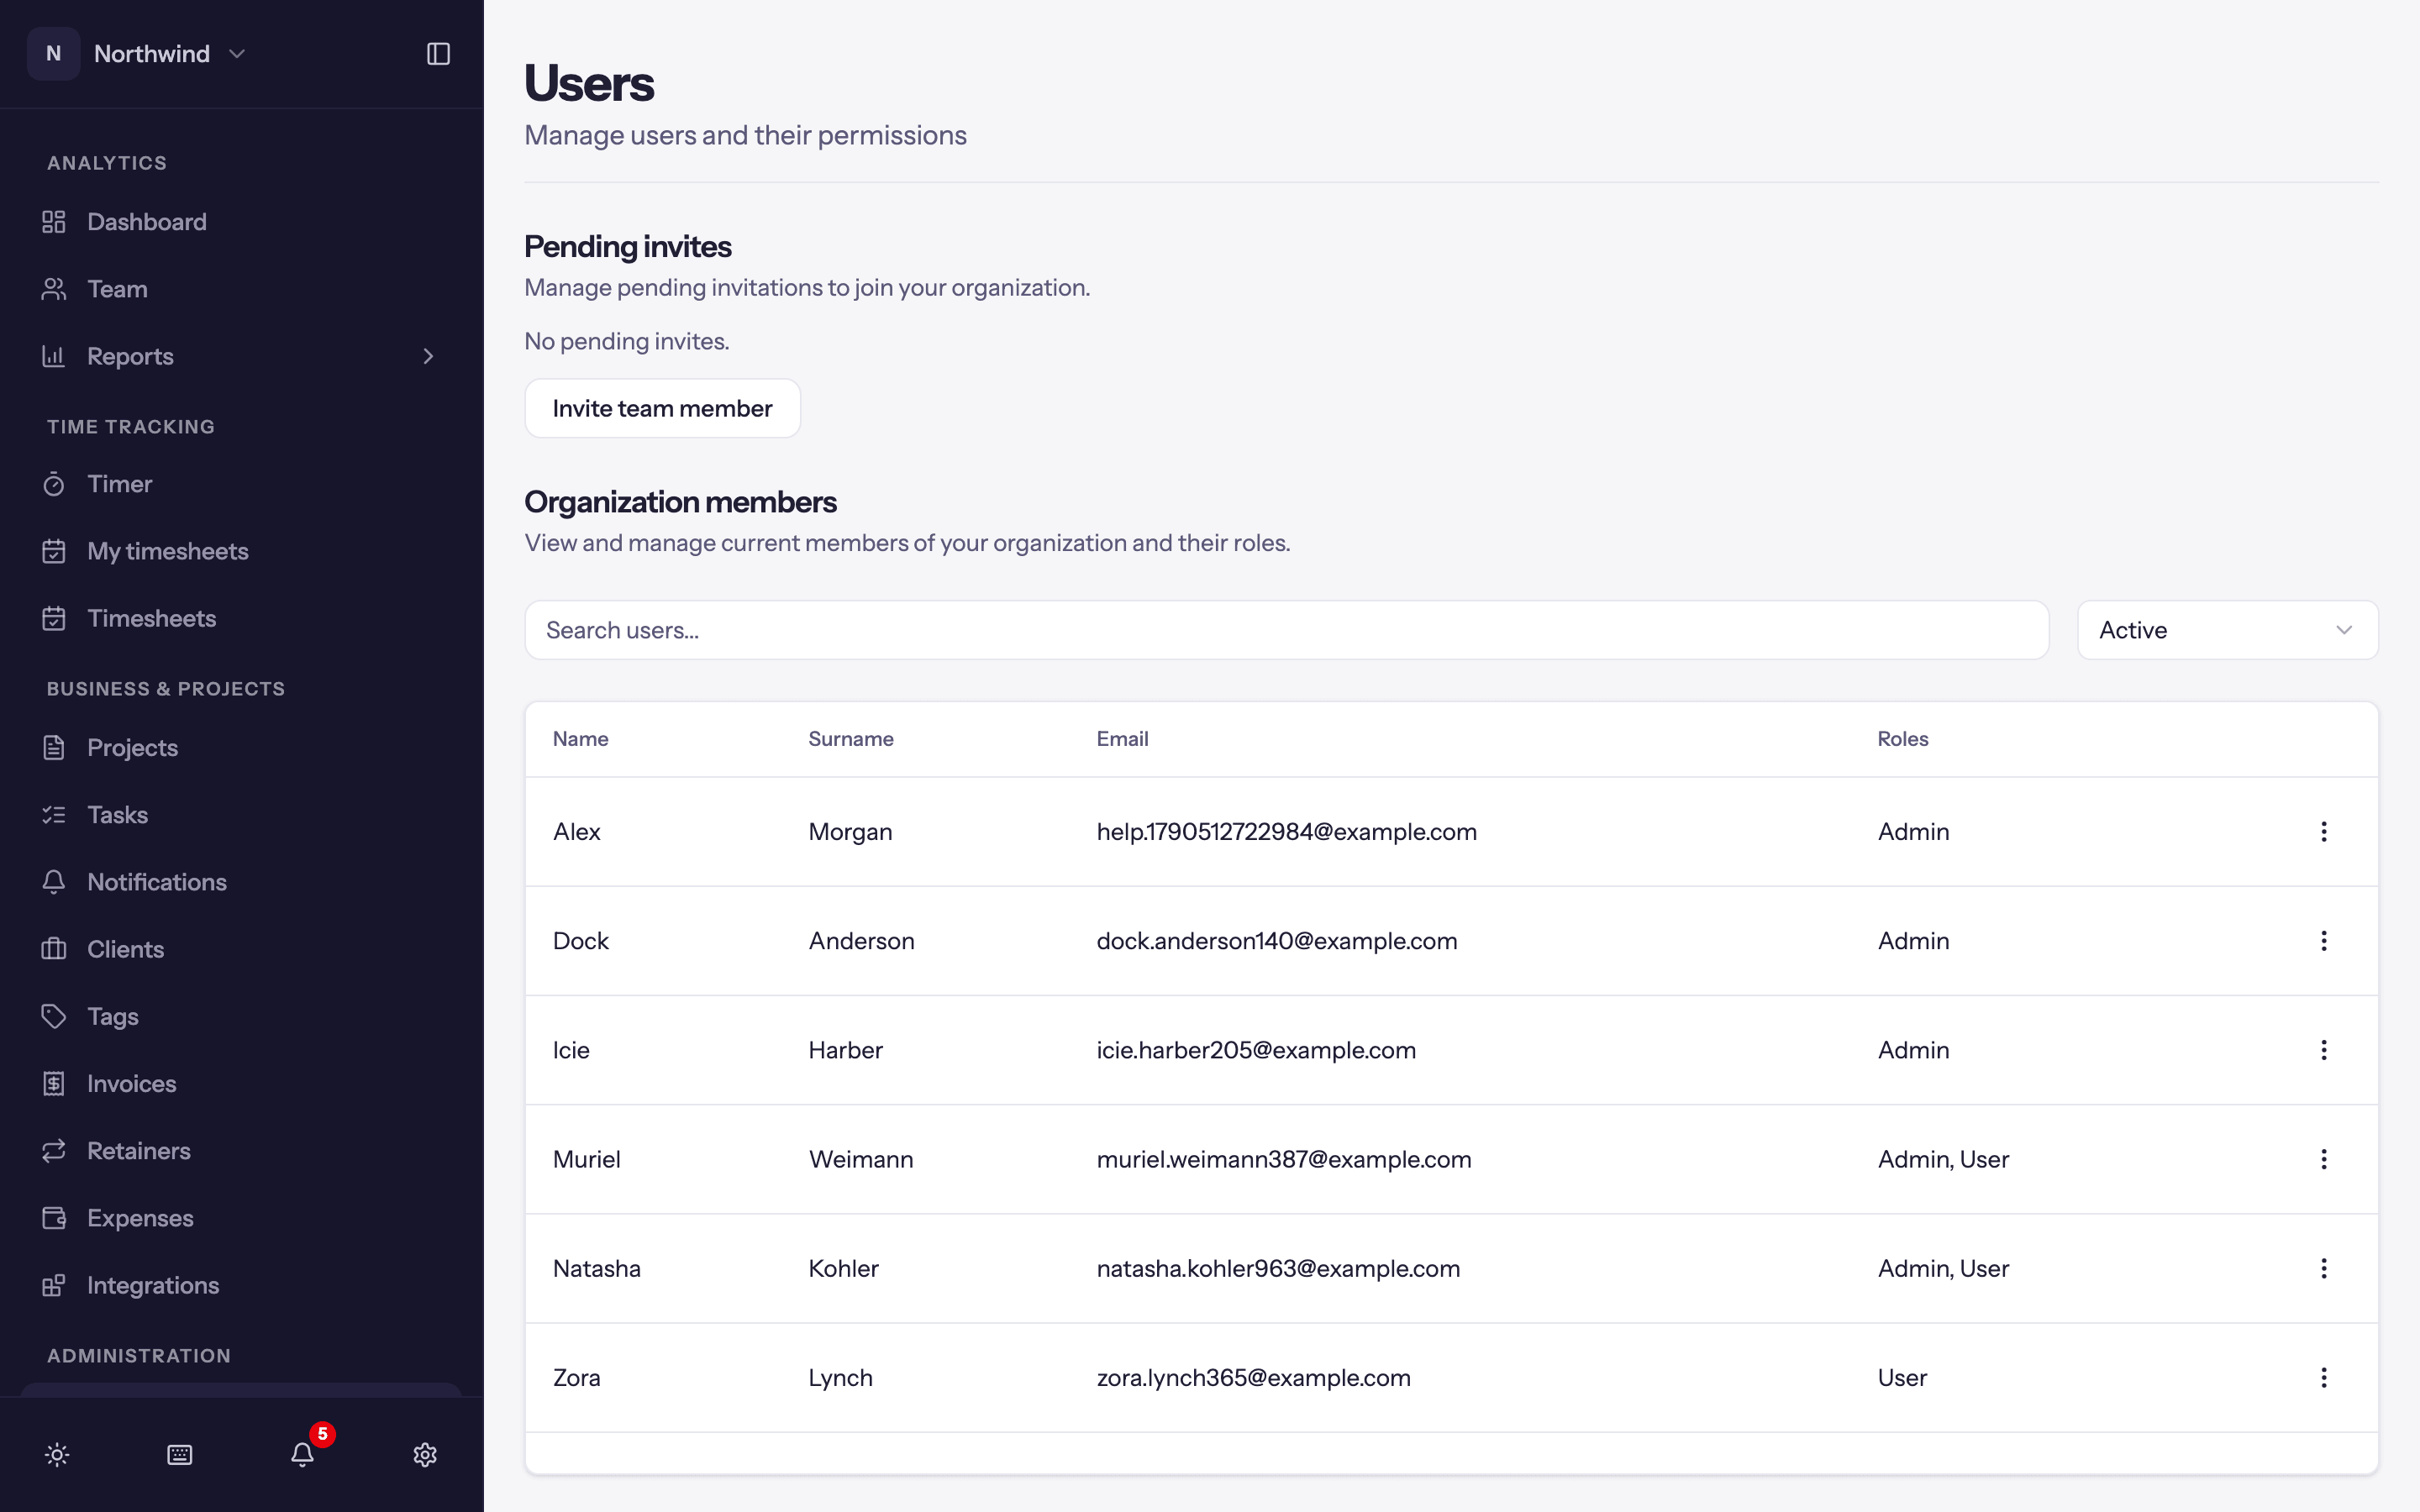The height and width of the screenshot is (1512, 2420).
Task: Open My timesheets from the sidebar
Action: point(241,551)
